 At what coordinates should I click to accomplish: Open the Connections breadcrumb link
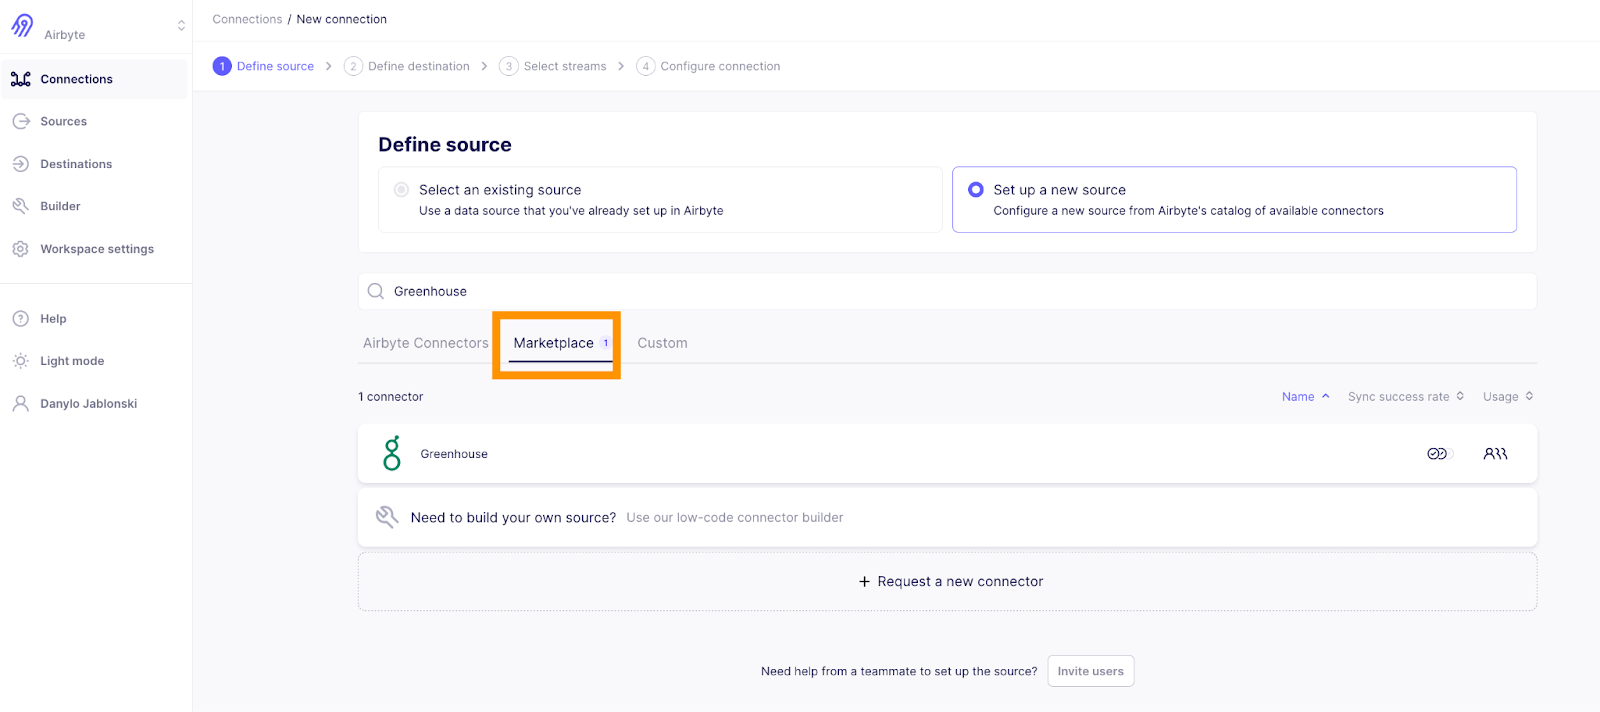(x=247, y=19)
